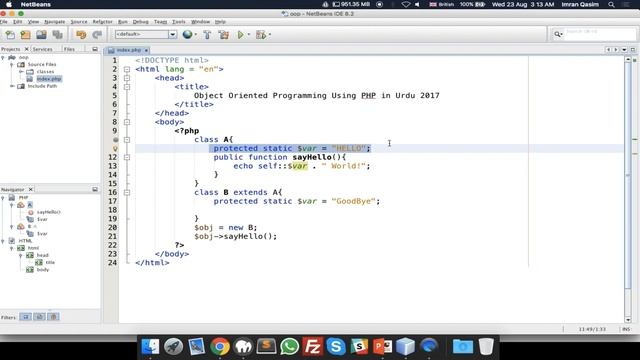Click the lightbulb hint icon in gutter
The height and width of the screenshot is (360, 640).
pos(116,149)
